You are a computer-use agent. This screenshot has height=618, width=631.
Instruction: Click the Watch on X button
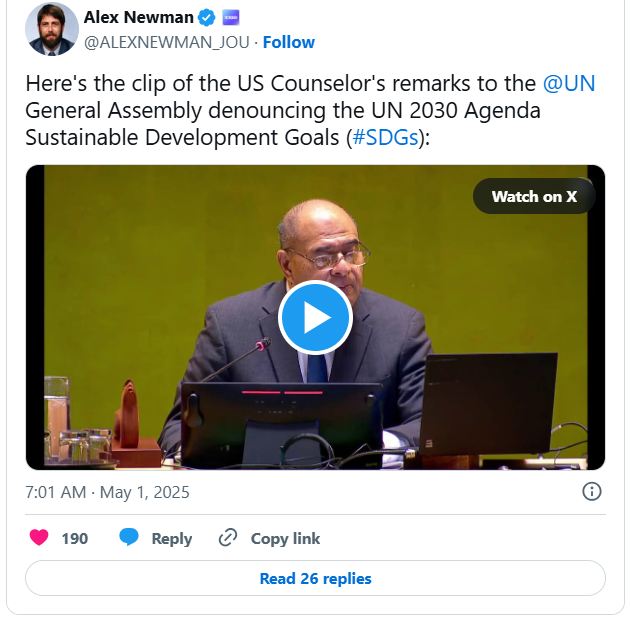[x=534, y=196]
